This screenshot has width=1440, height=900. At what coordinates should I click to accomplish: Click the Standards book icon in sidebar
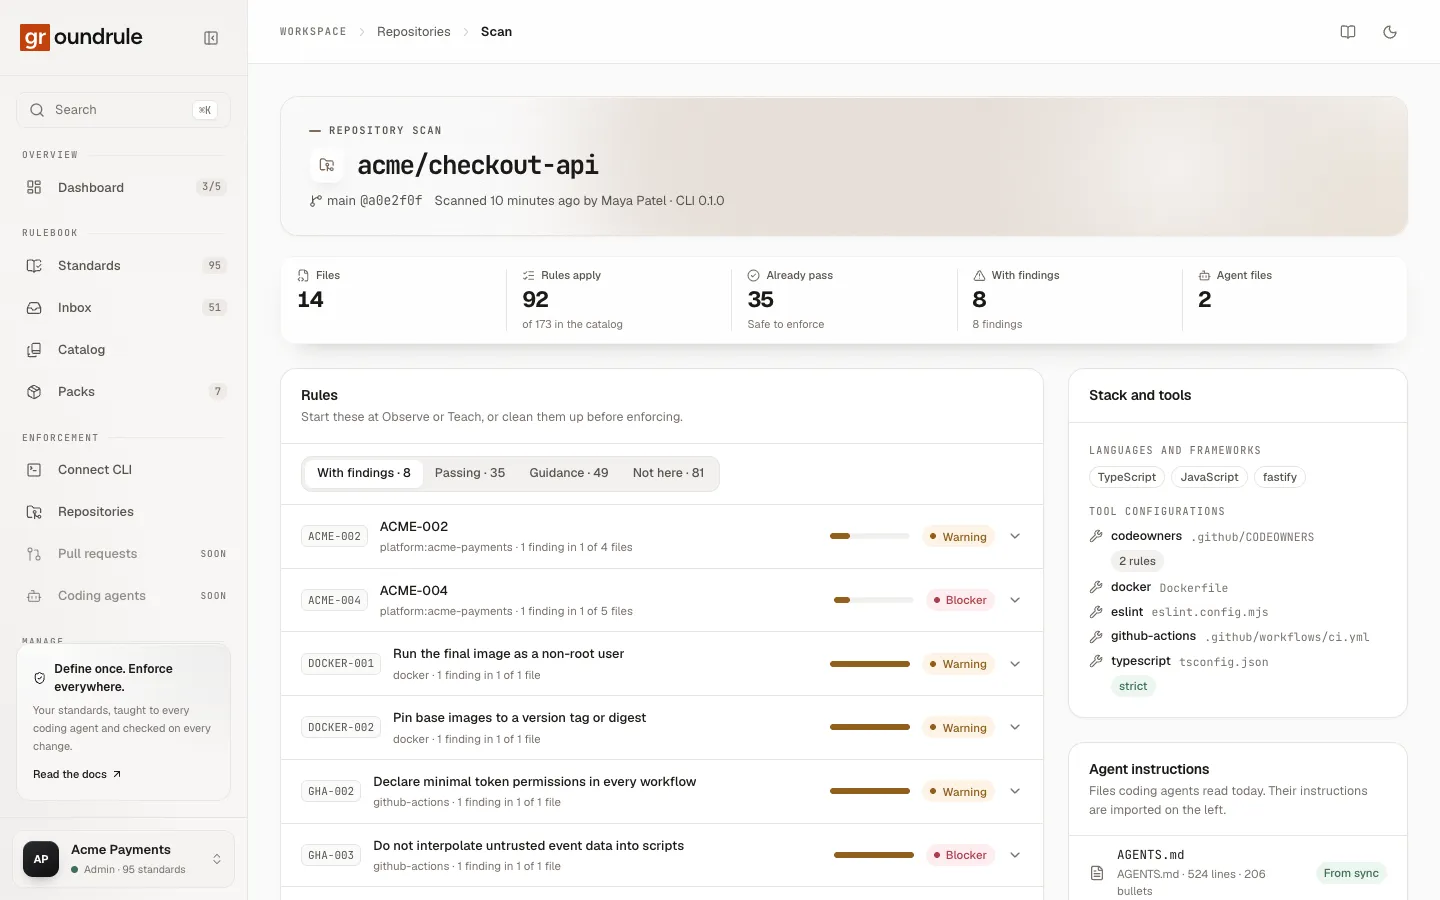click(x=34, y=266)
